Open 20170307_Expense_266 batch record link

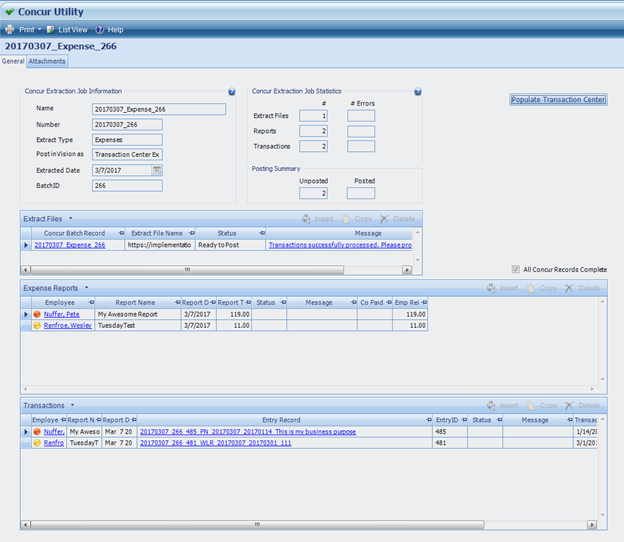[x=70, y=245]
